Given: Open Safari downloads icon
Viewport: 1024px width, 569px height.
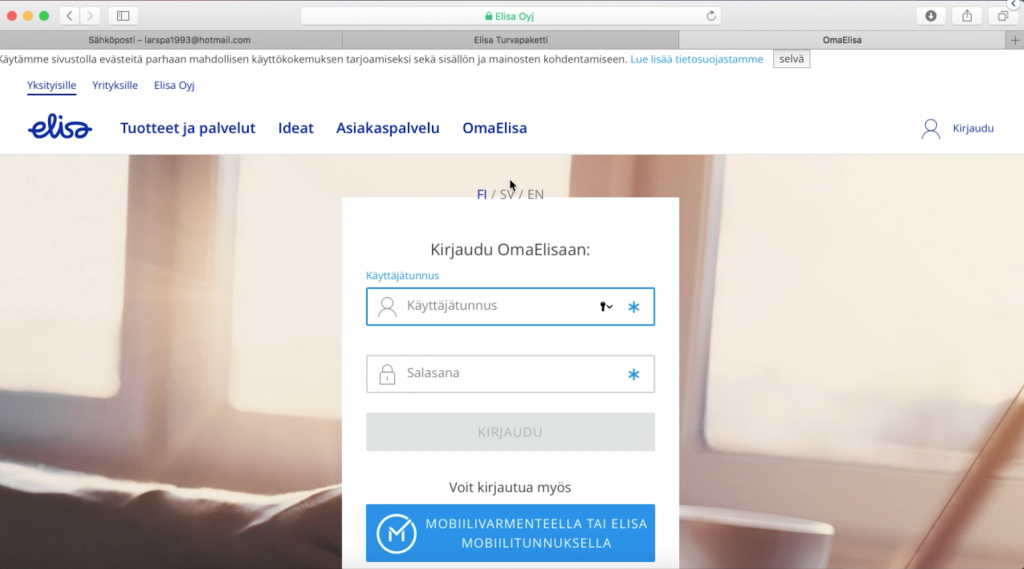Looking at the screenshot, I should [x=931, y=16].
